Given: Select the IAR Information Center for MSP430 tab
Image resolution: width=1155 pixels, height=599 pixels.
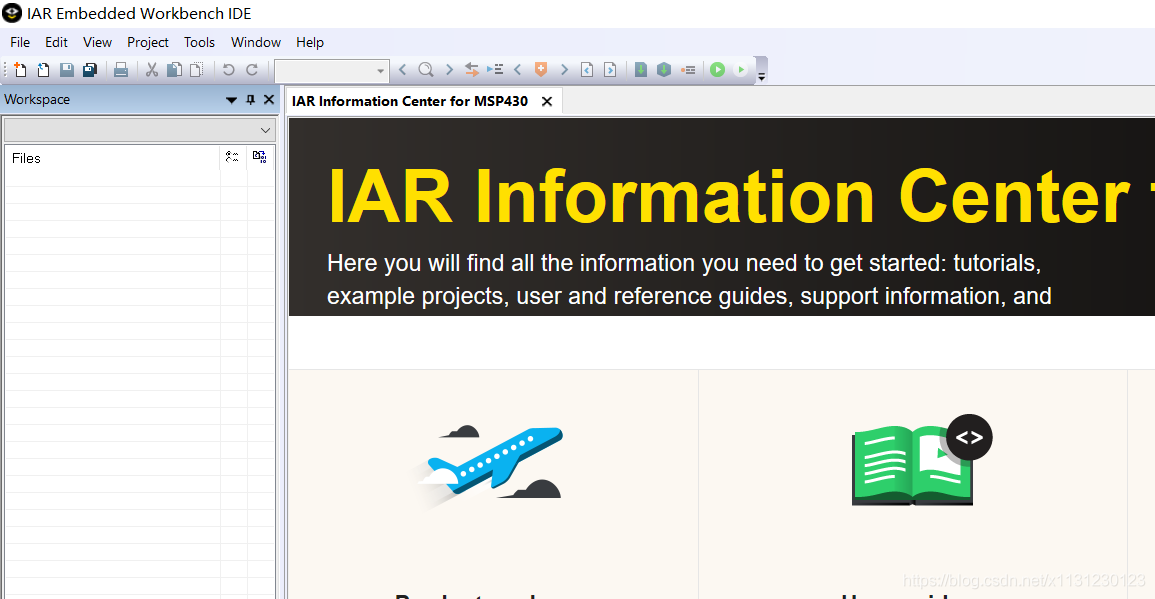Looking at the screenshot, I should pyautogui.click(x=410, y=101).
